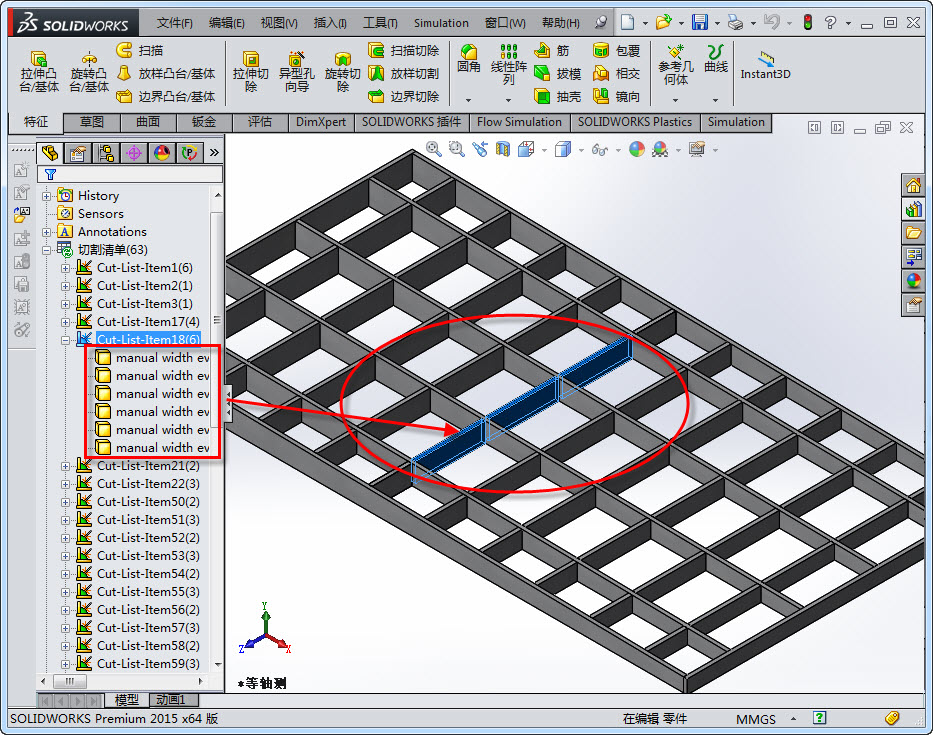Select the 旋转凸台/基体 revolve boss tool
This screenshot has width=933, height=735.
[x=89, y=71]
